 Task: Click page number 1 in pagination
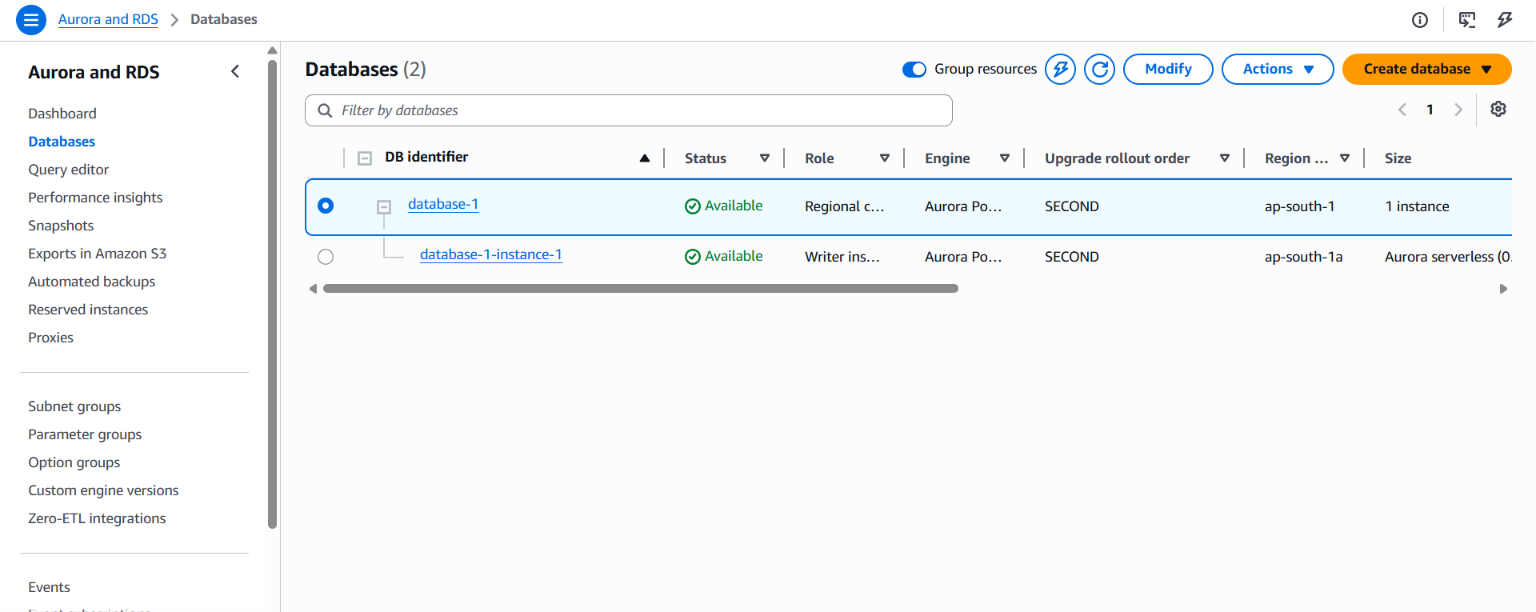click(1430, 110)
